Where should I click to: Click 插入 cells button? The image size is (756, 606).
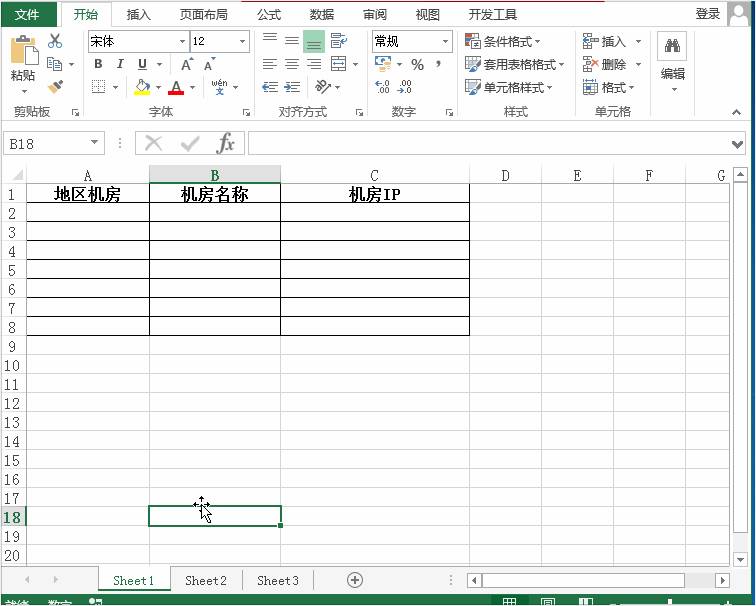click(605, 41)
